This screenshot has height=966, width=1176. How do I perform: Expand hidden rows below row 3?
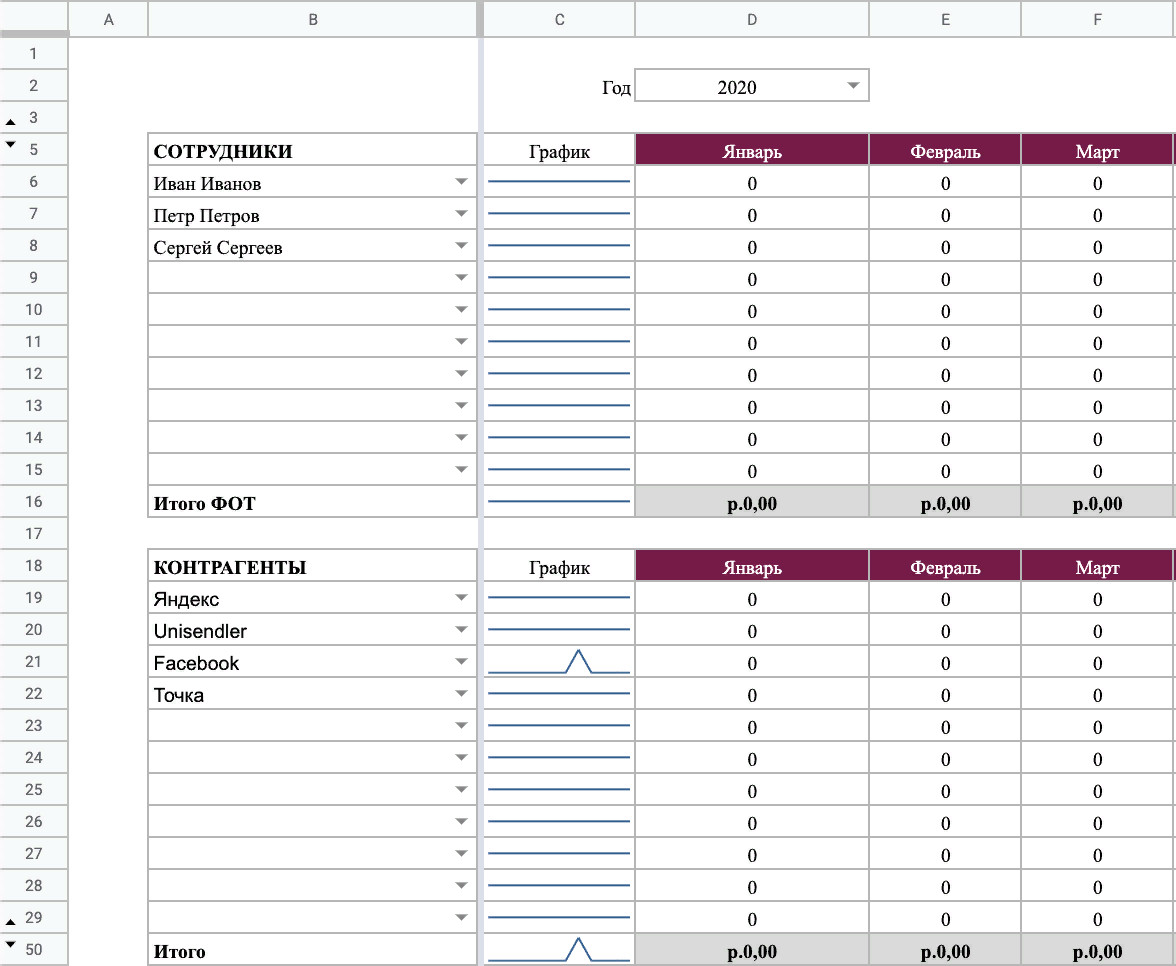(x=10, y=122)
